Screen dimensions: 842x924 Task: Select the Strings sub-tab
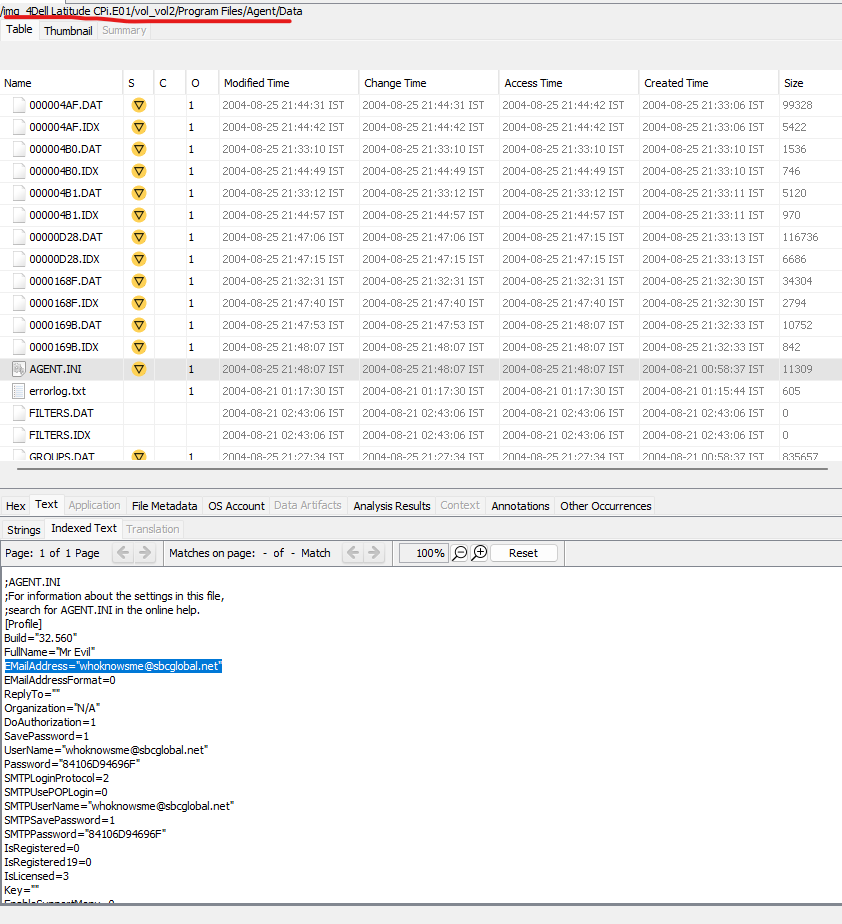pos(22,528)
